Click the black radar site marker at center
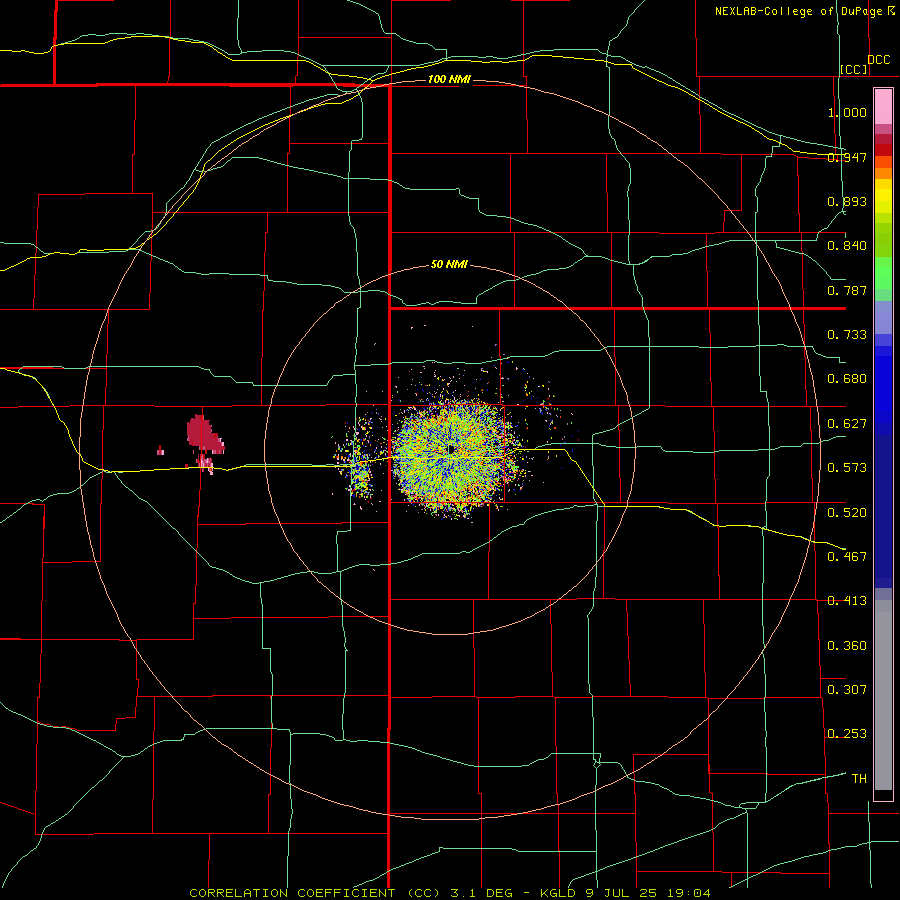 coord(451,449)
